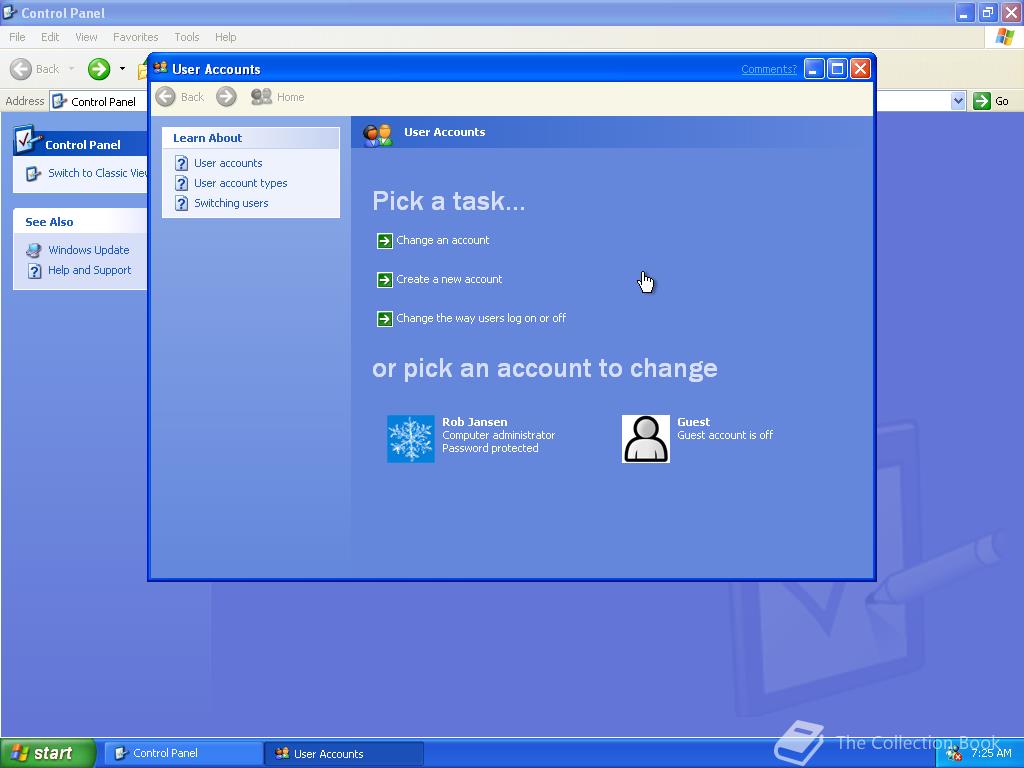Click the Windows Update icon in See Also
The image size is (1024, 768).
click(34, 251)
